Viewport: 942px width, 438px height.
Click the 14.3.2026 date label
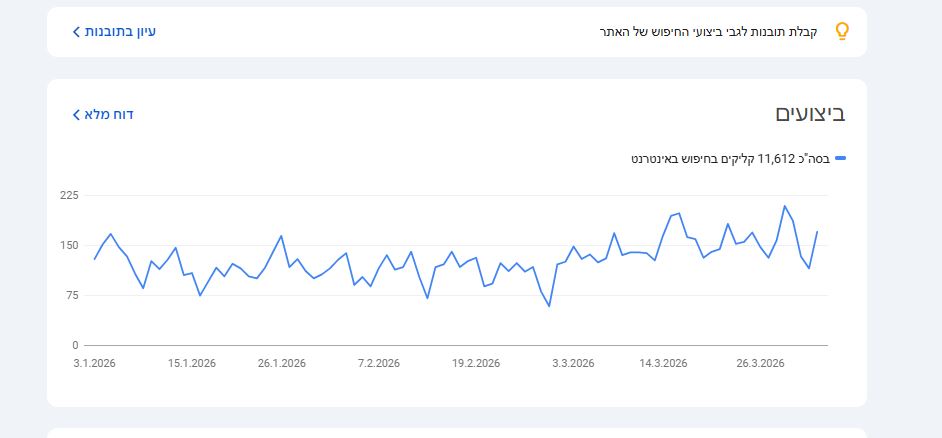click(x=663, y=363)
